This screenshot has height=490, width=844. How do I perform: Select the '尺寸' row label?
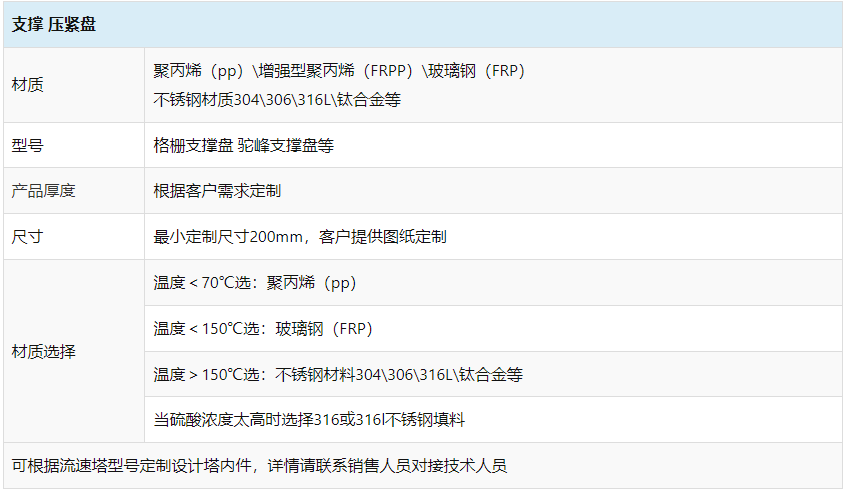click(x=27, y=236)
